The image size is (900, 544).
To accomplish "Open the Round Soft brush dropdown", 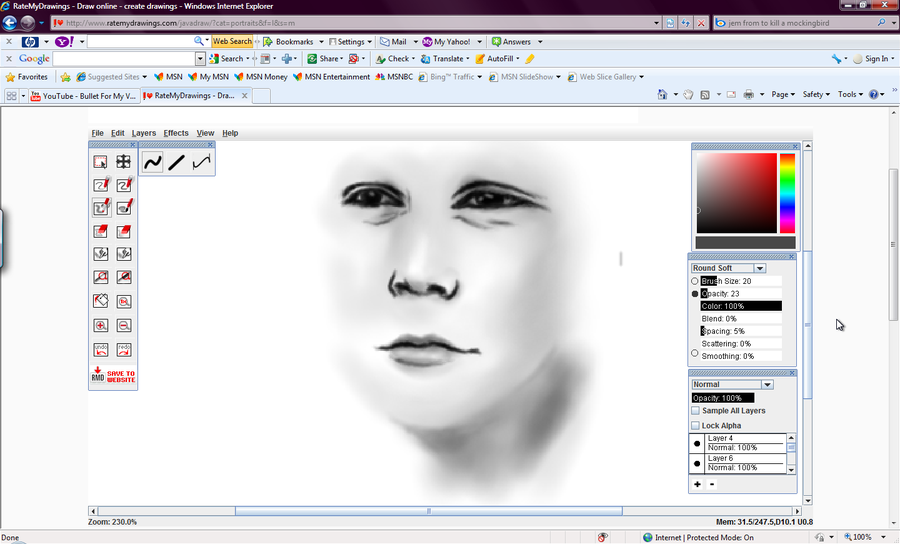I will 760,268.
